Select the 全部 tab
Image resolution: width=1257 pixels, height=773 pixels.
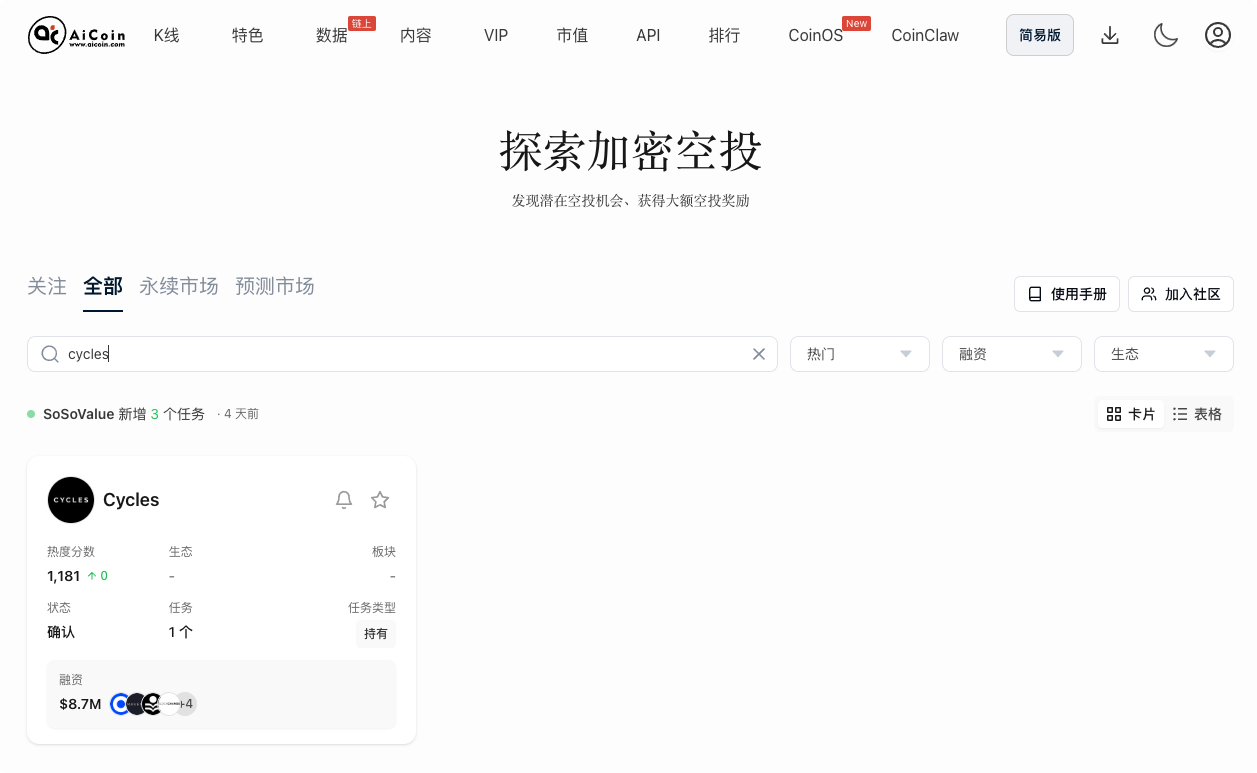pos(103,286)
